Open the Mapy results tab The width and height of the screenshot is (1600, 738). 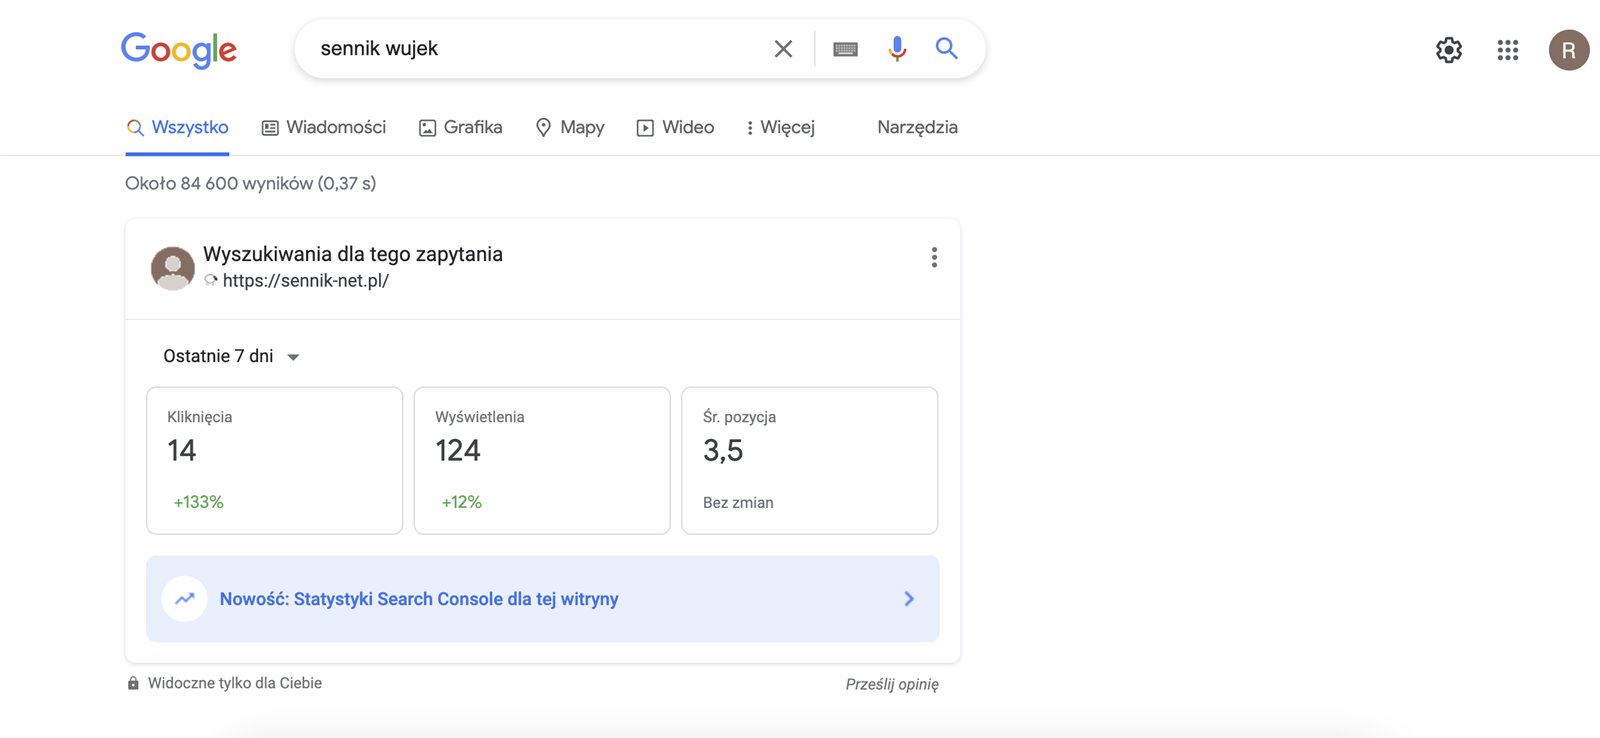(x=570, y=127)
